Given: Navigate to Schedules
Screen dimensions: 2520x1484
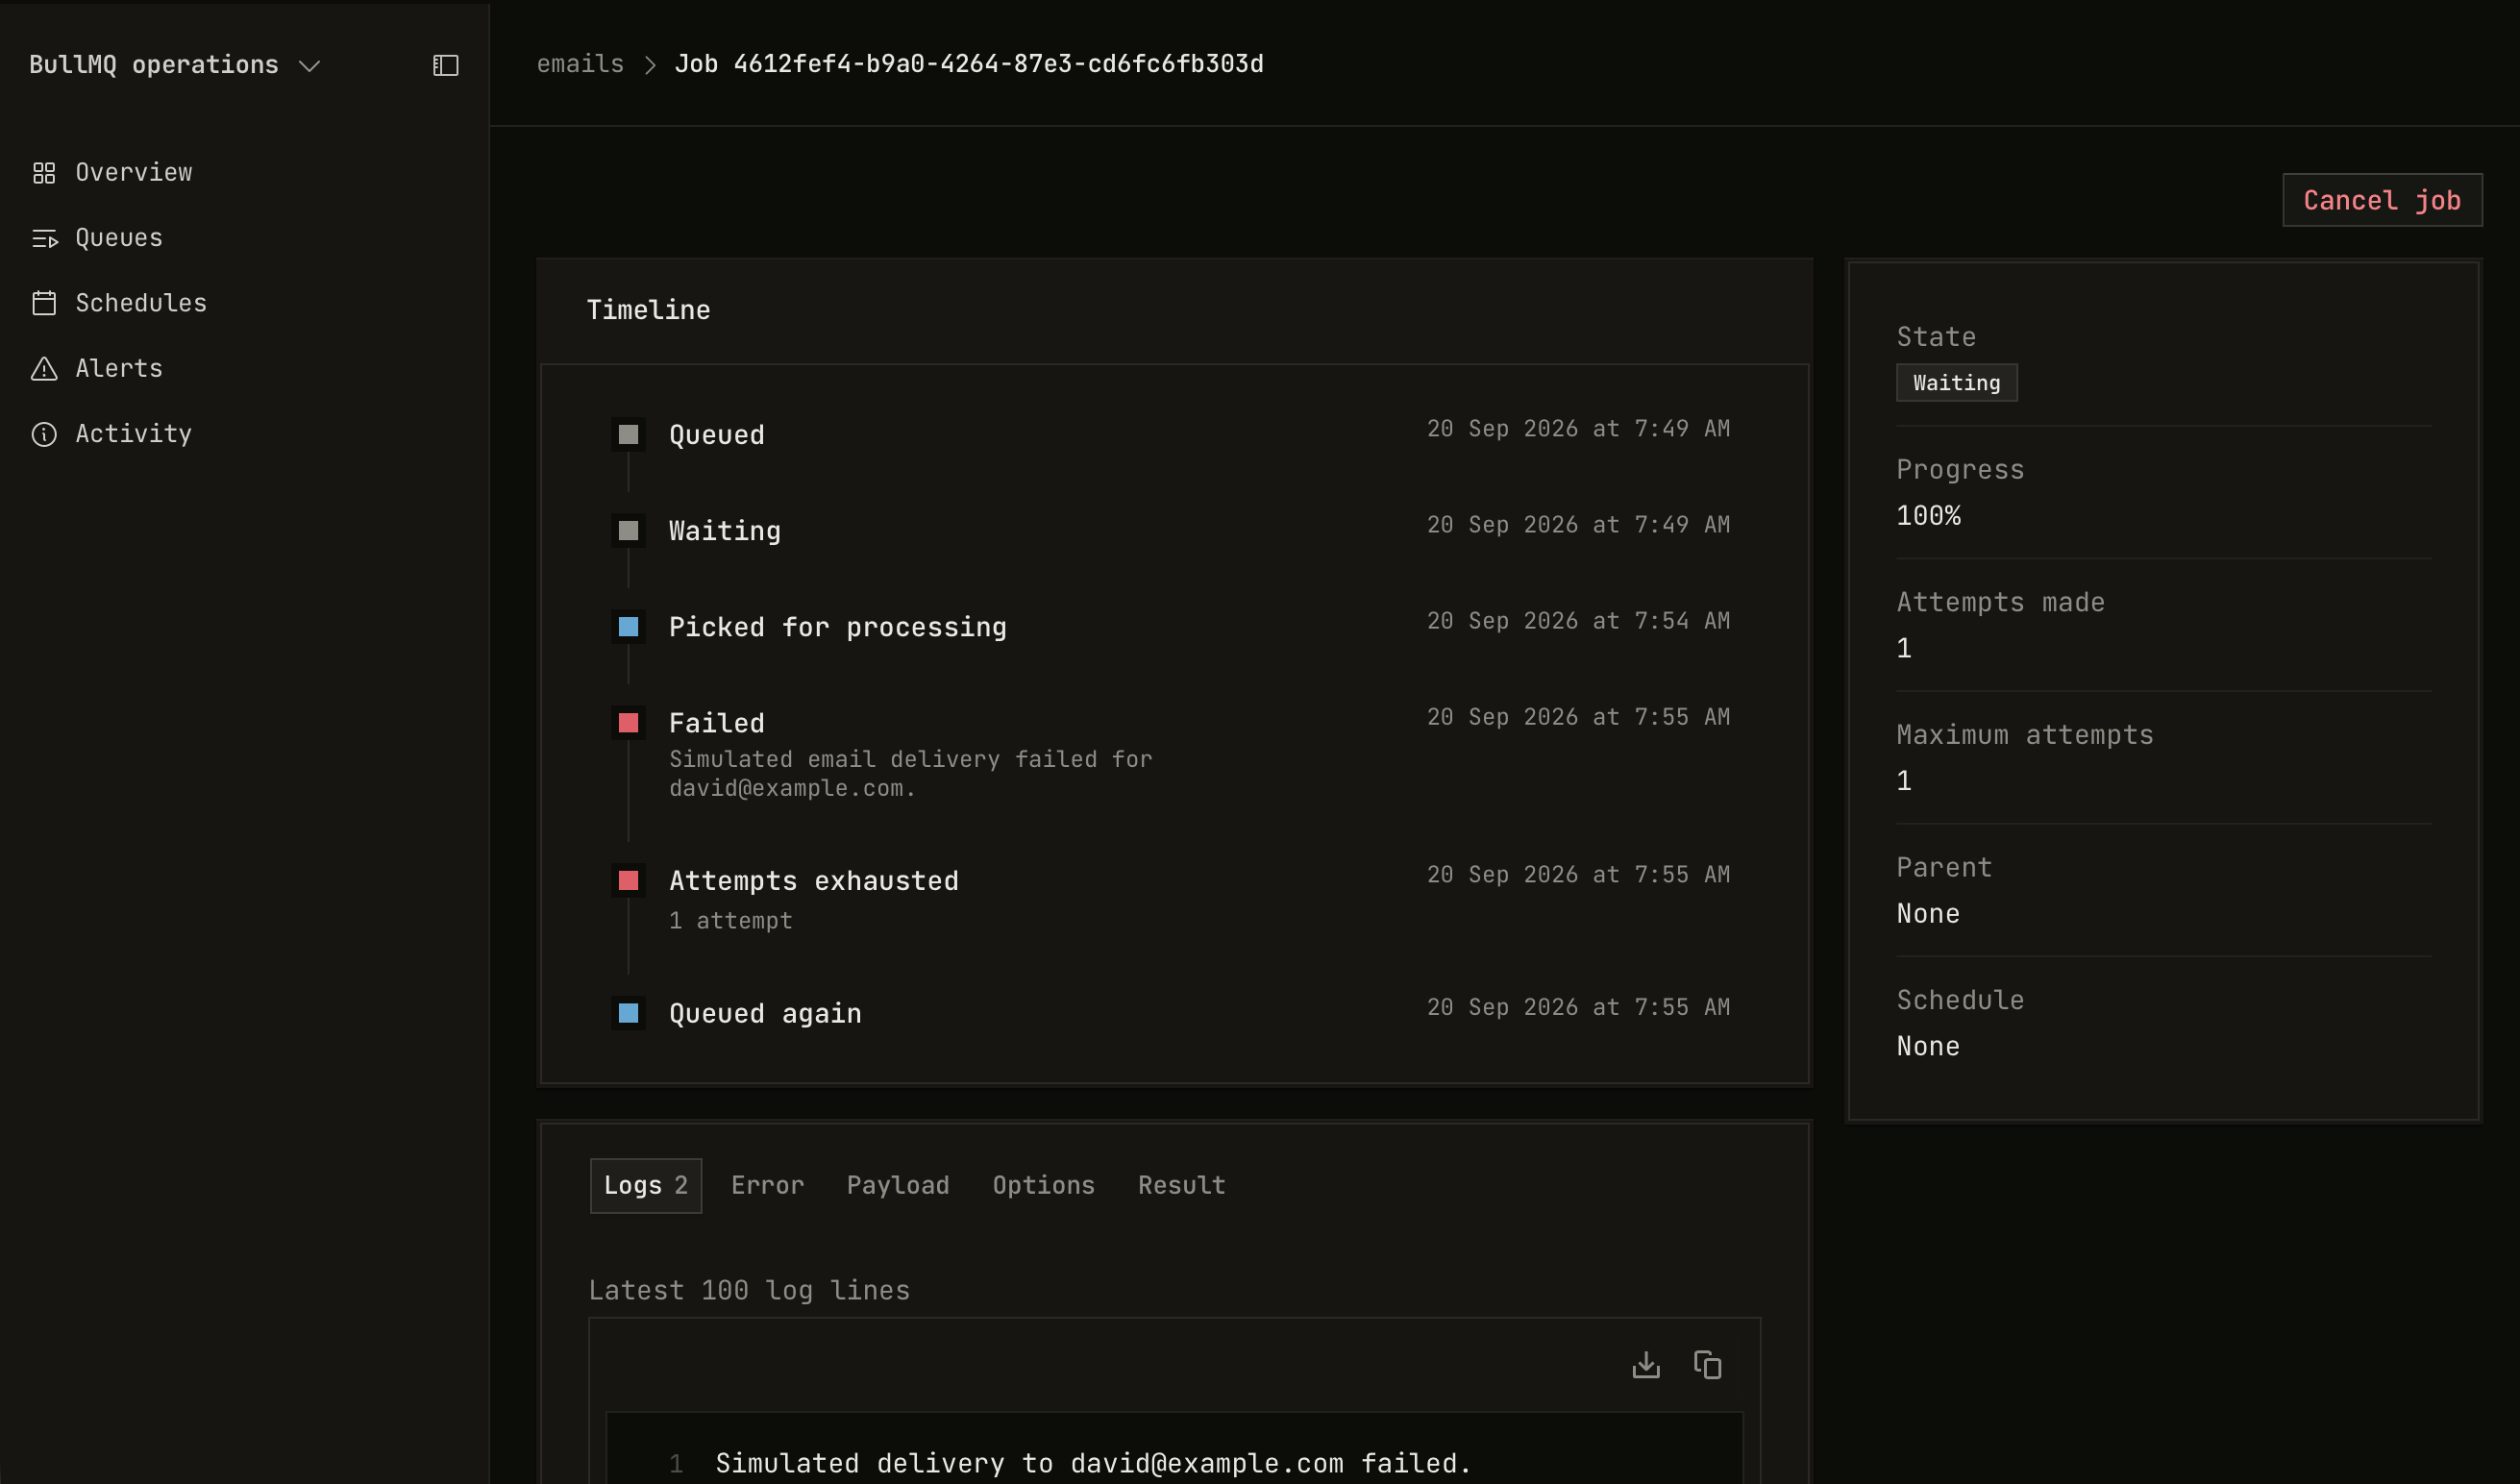Looking at the screenshot, I should click(141, 303).
